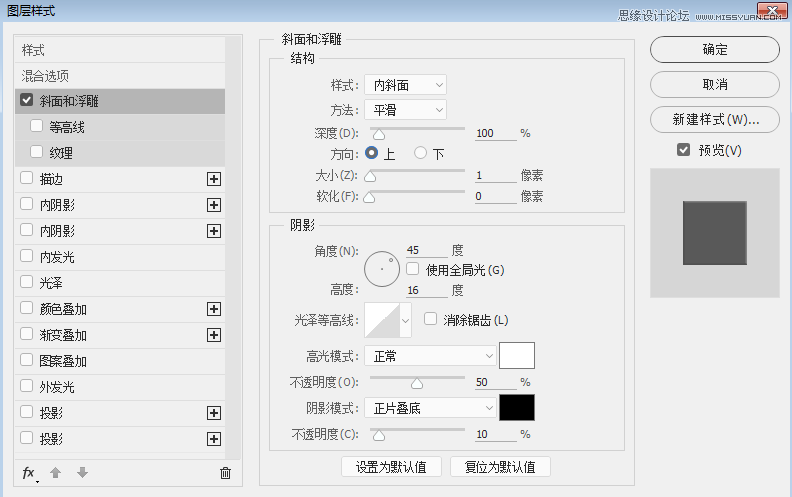
Task: Click plus icon next to 渐变叠加
Action: 214,335
